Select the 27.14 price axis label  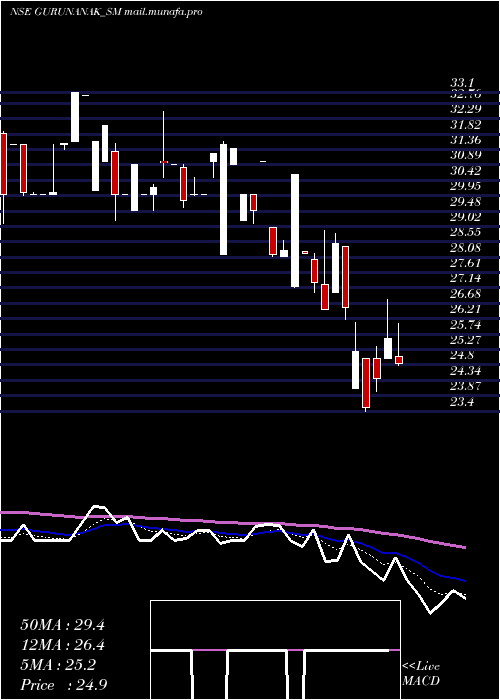(x=466, y=279)
